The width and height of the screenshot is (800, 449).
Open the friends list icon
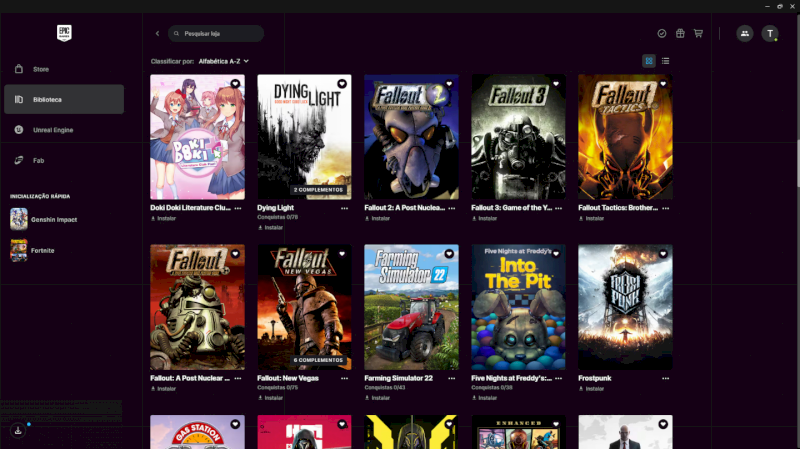tap(745, 33)
